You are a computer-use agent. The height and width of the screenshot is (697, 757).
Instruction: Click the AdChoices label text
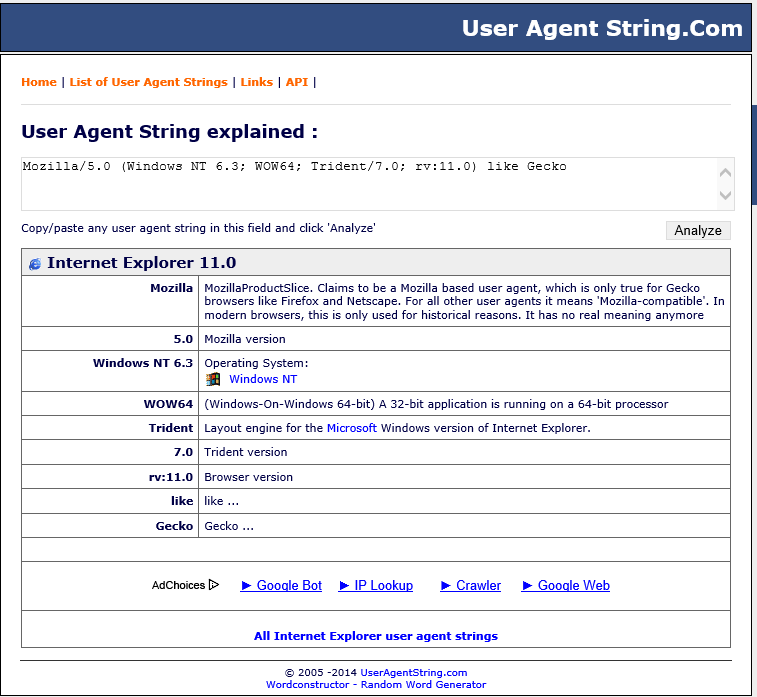(x=178, y=585)
